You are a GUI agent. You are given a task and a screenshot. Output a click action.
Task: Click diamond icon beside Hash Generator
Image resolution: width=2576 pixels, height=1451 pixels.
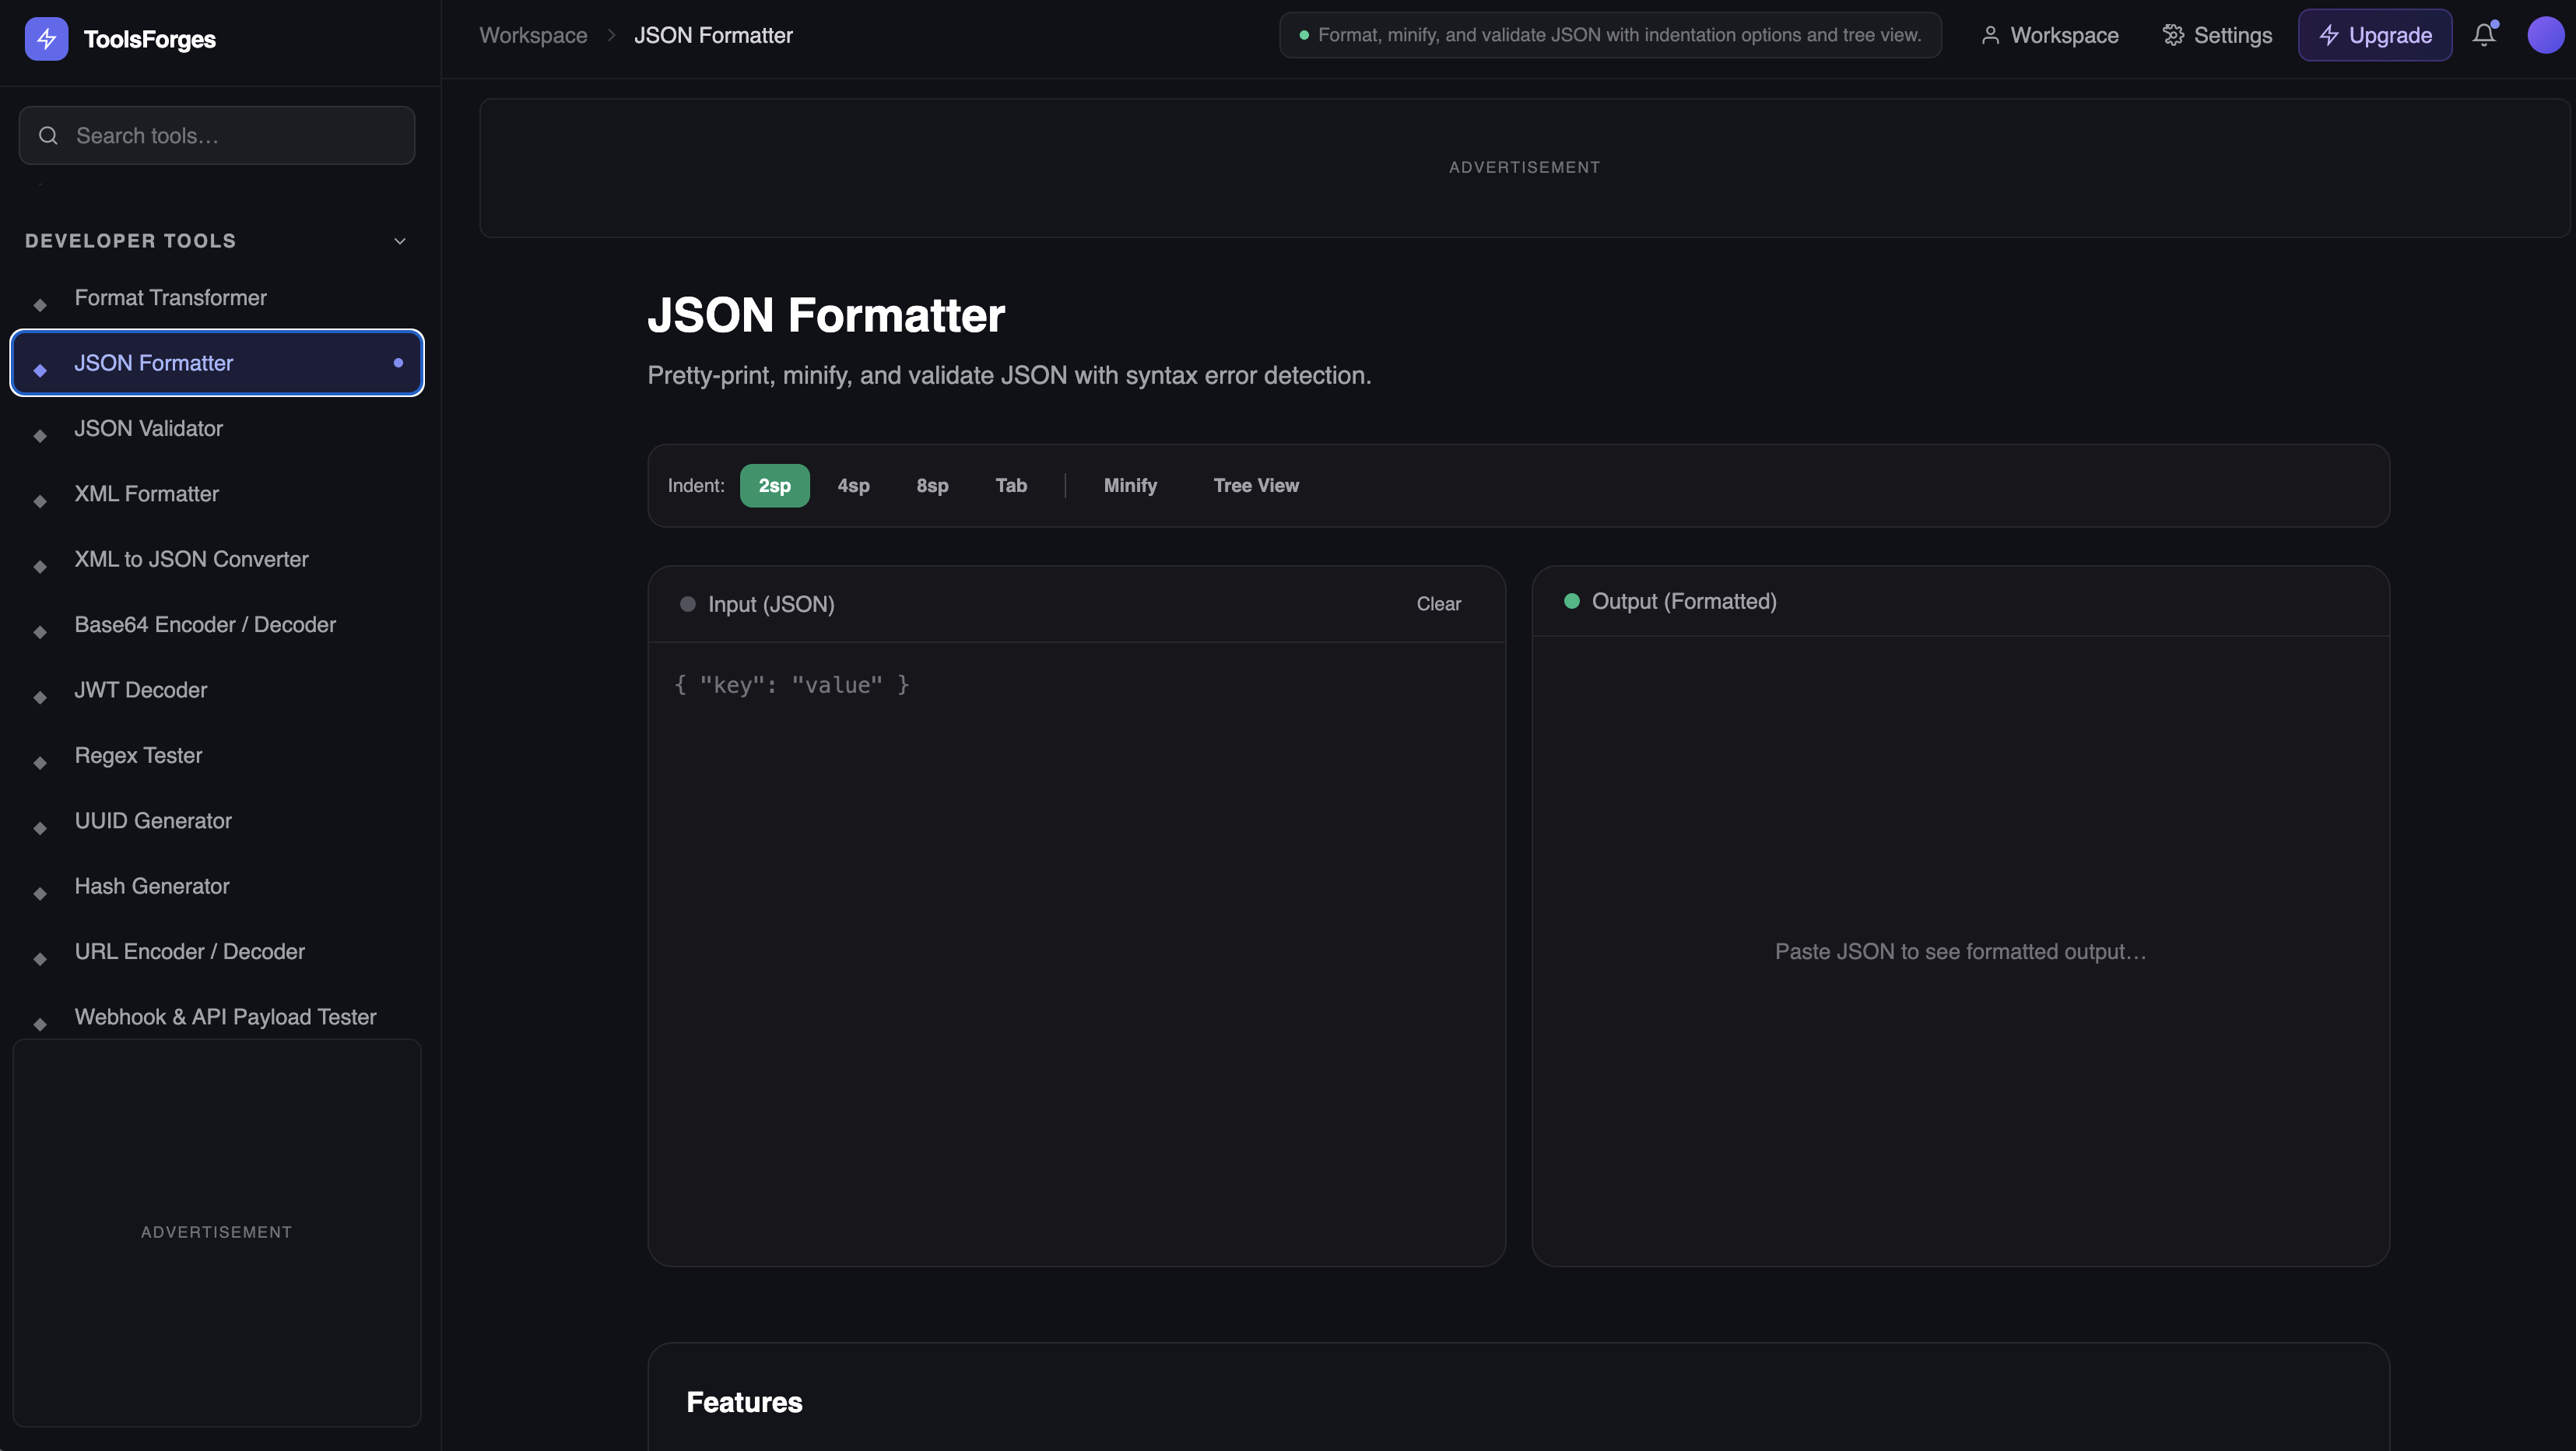pos(40,894)
